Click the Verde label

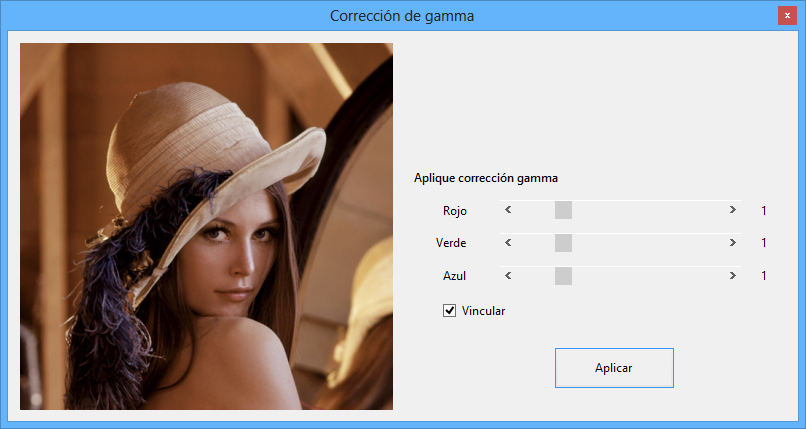451,243
